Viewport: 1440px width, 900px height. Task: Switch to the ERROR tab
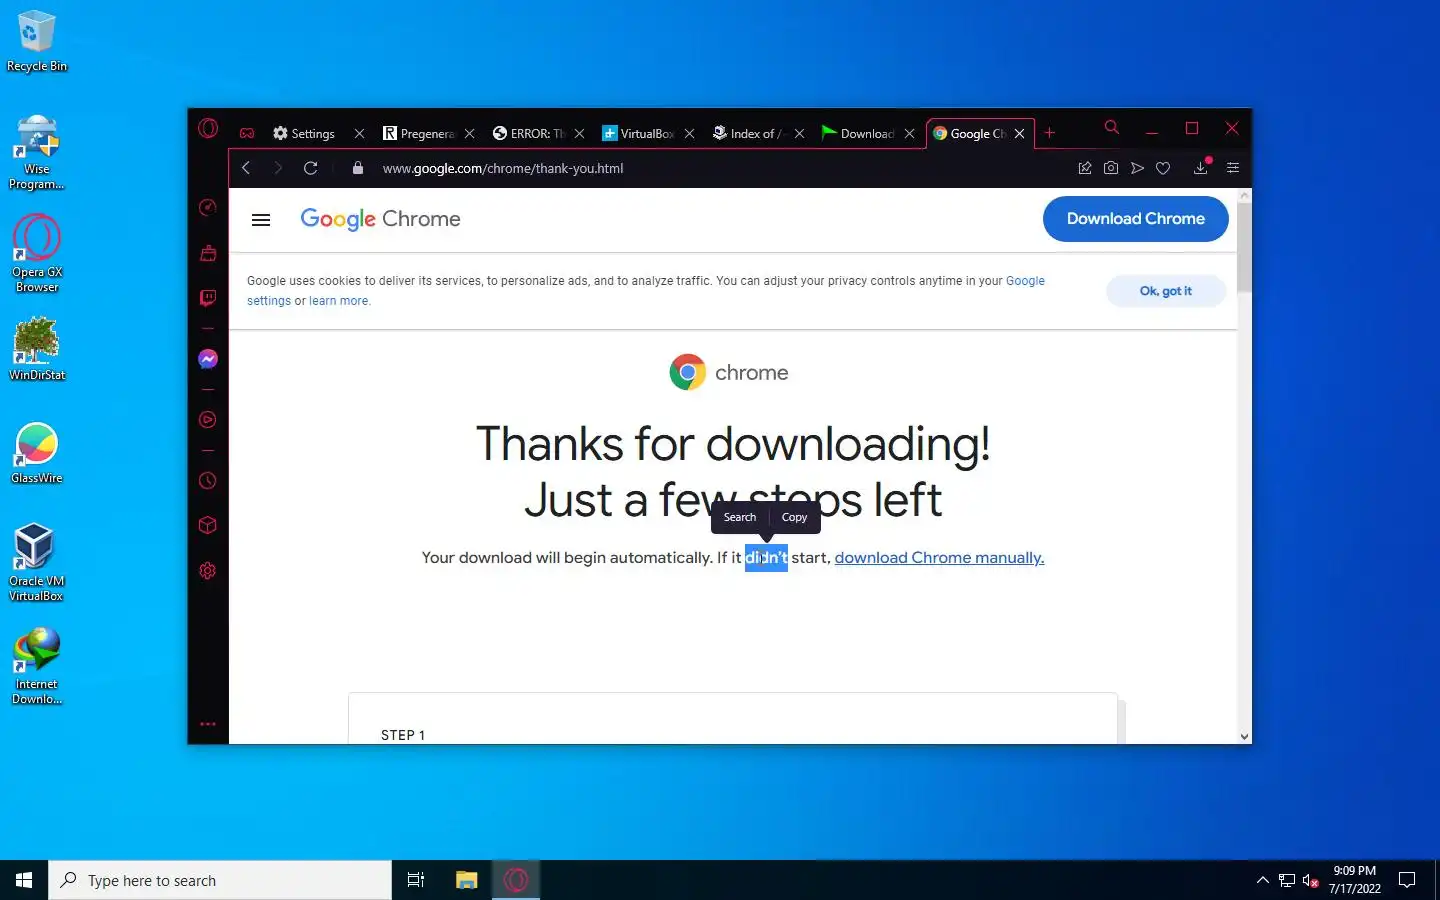[x=530, y=133]
